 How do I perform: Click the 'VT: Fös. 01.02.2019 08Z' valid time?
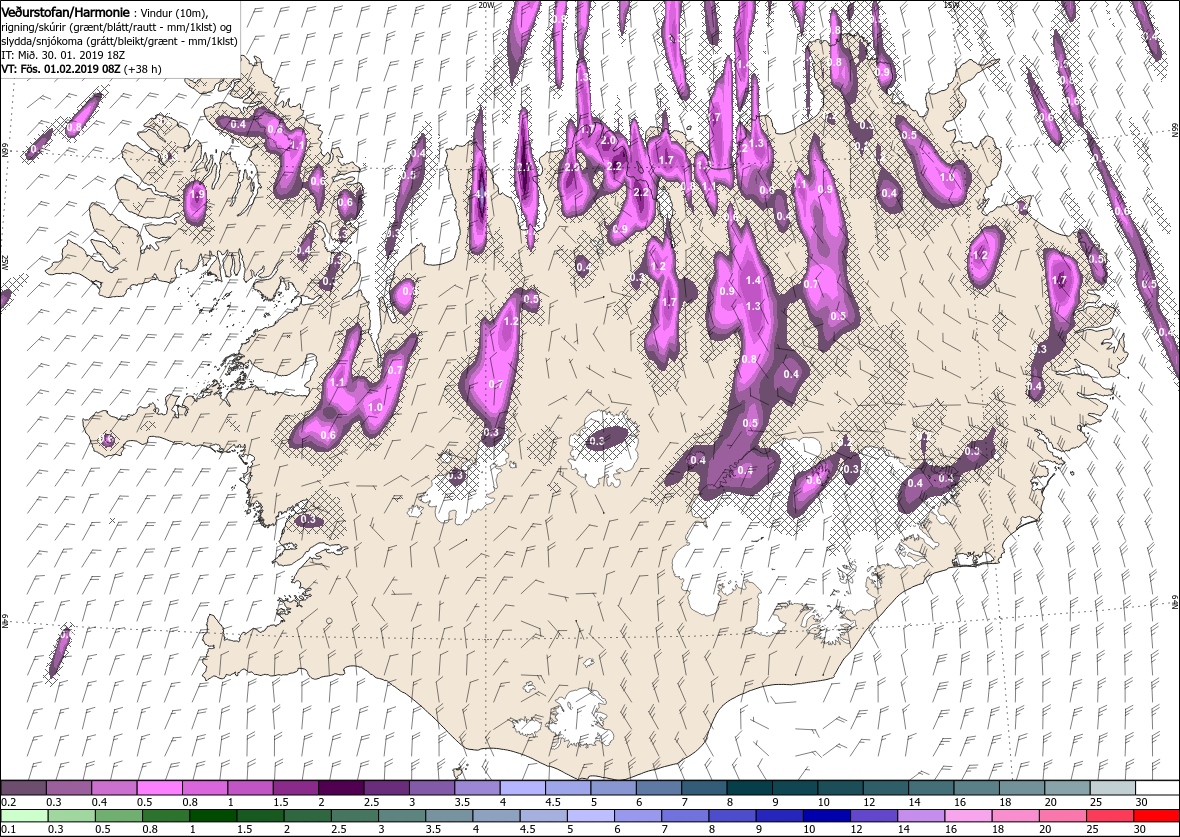[x=60, y=68]
